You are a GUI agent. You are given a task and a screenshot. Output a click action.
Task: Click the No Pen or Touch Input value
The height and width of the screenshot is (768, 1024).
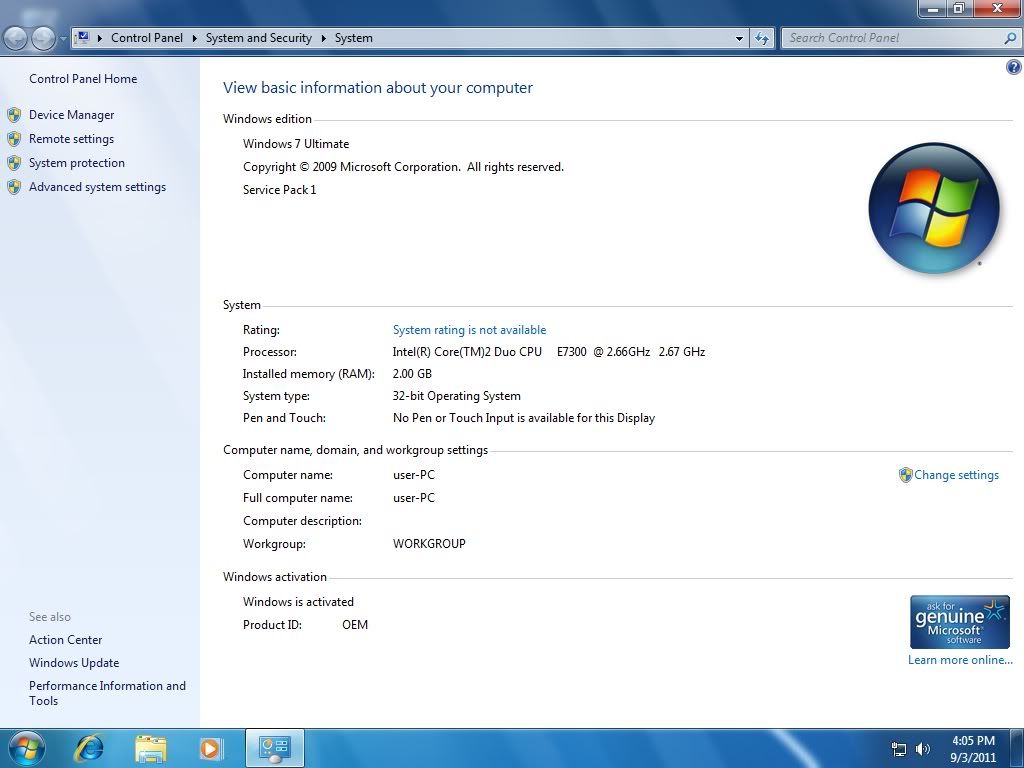[x=524, y=418]
